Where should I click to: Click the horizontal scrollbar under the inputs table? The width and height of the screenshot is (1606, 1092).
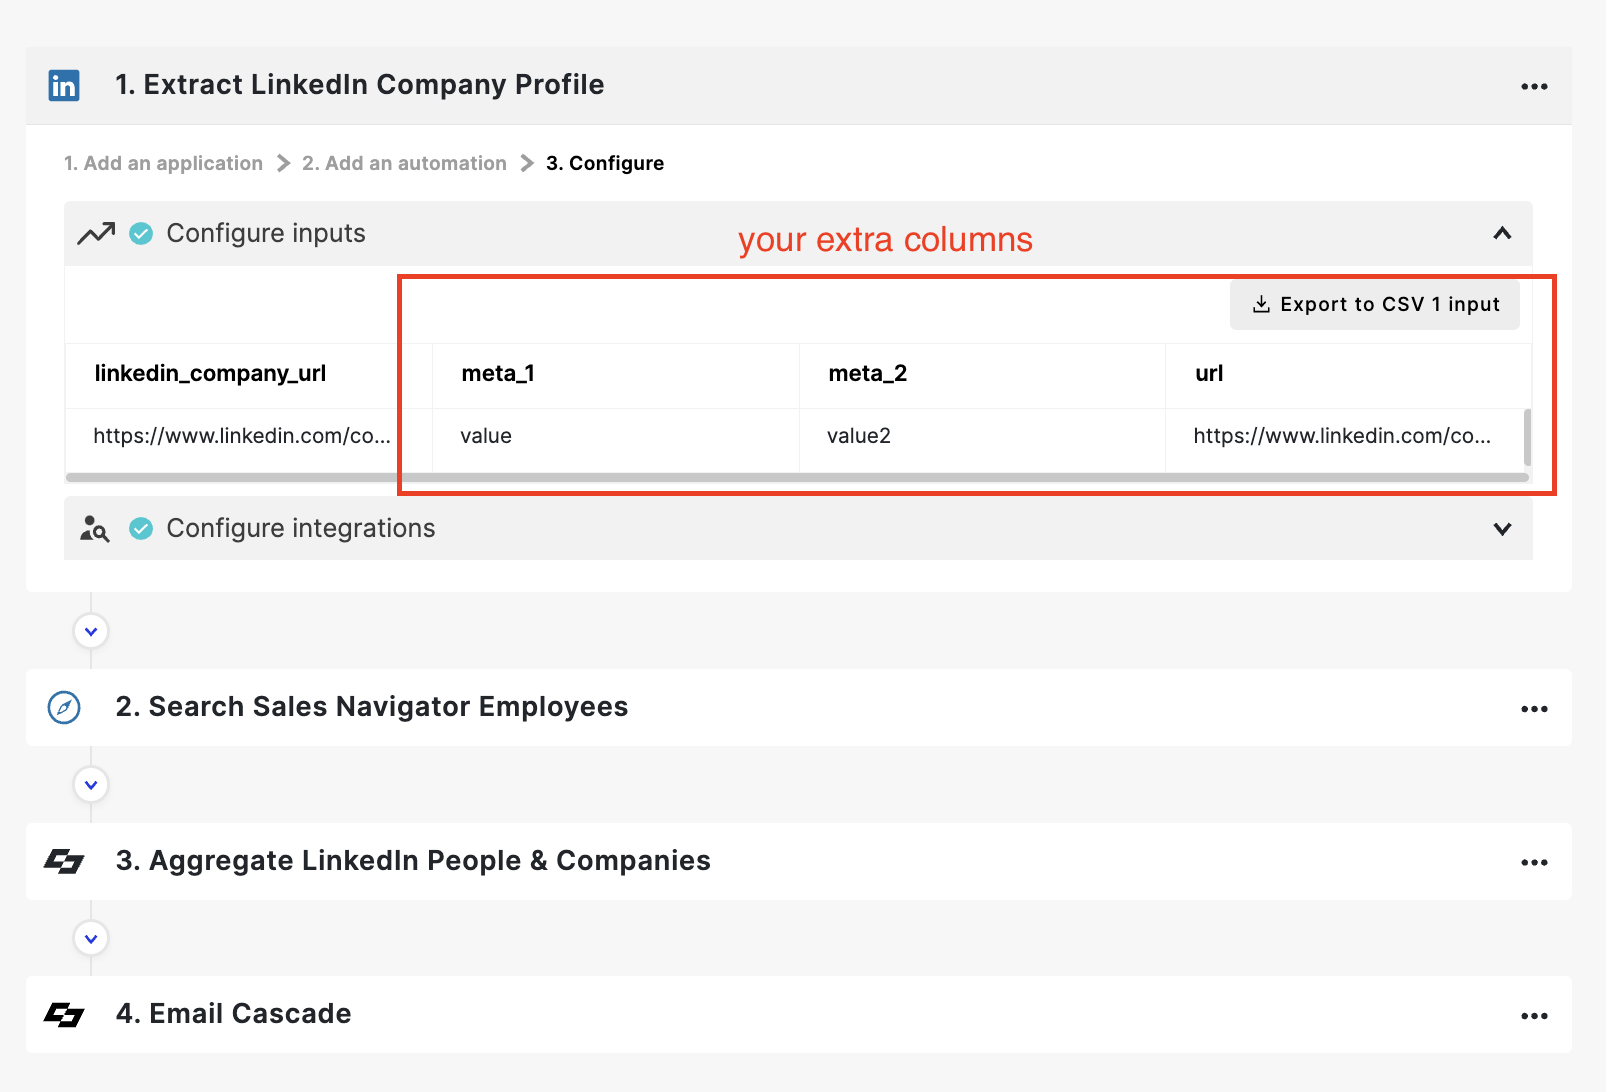point(797,478)
